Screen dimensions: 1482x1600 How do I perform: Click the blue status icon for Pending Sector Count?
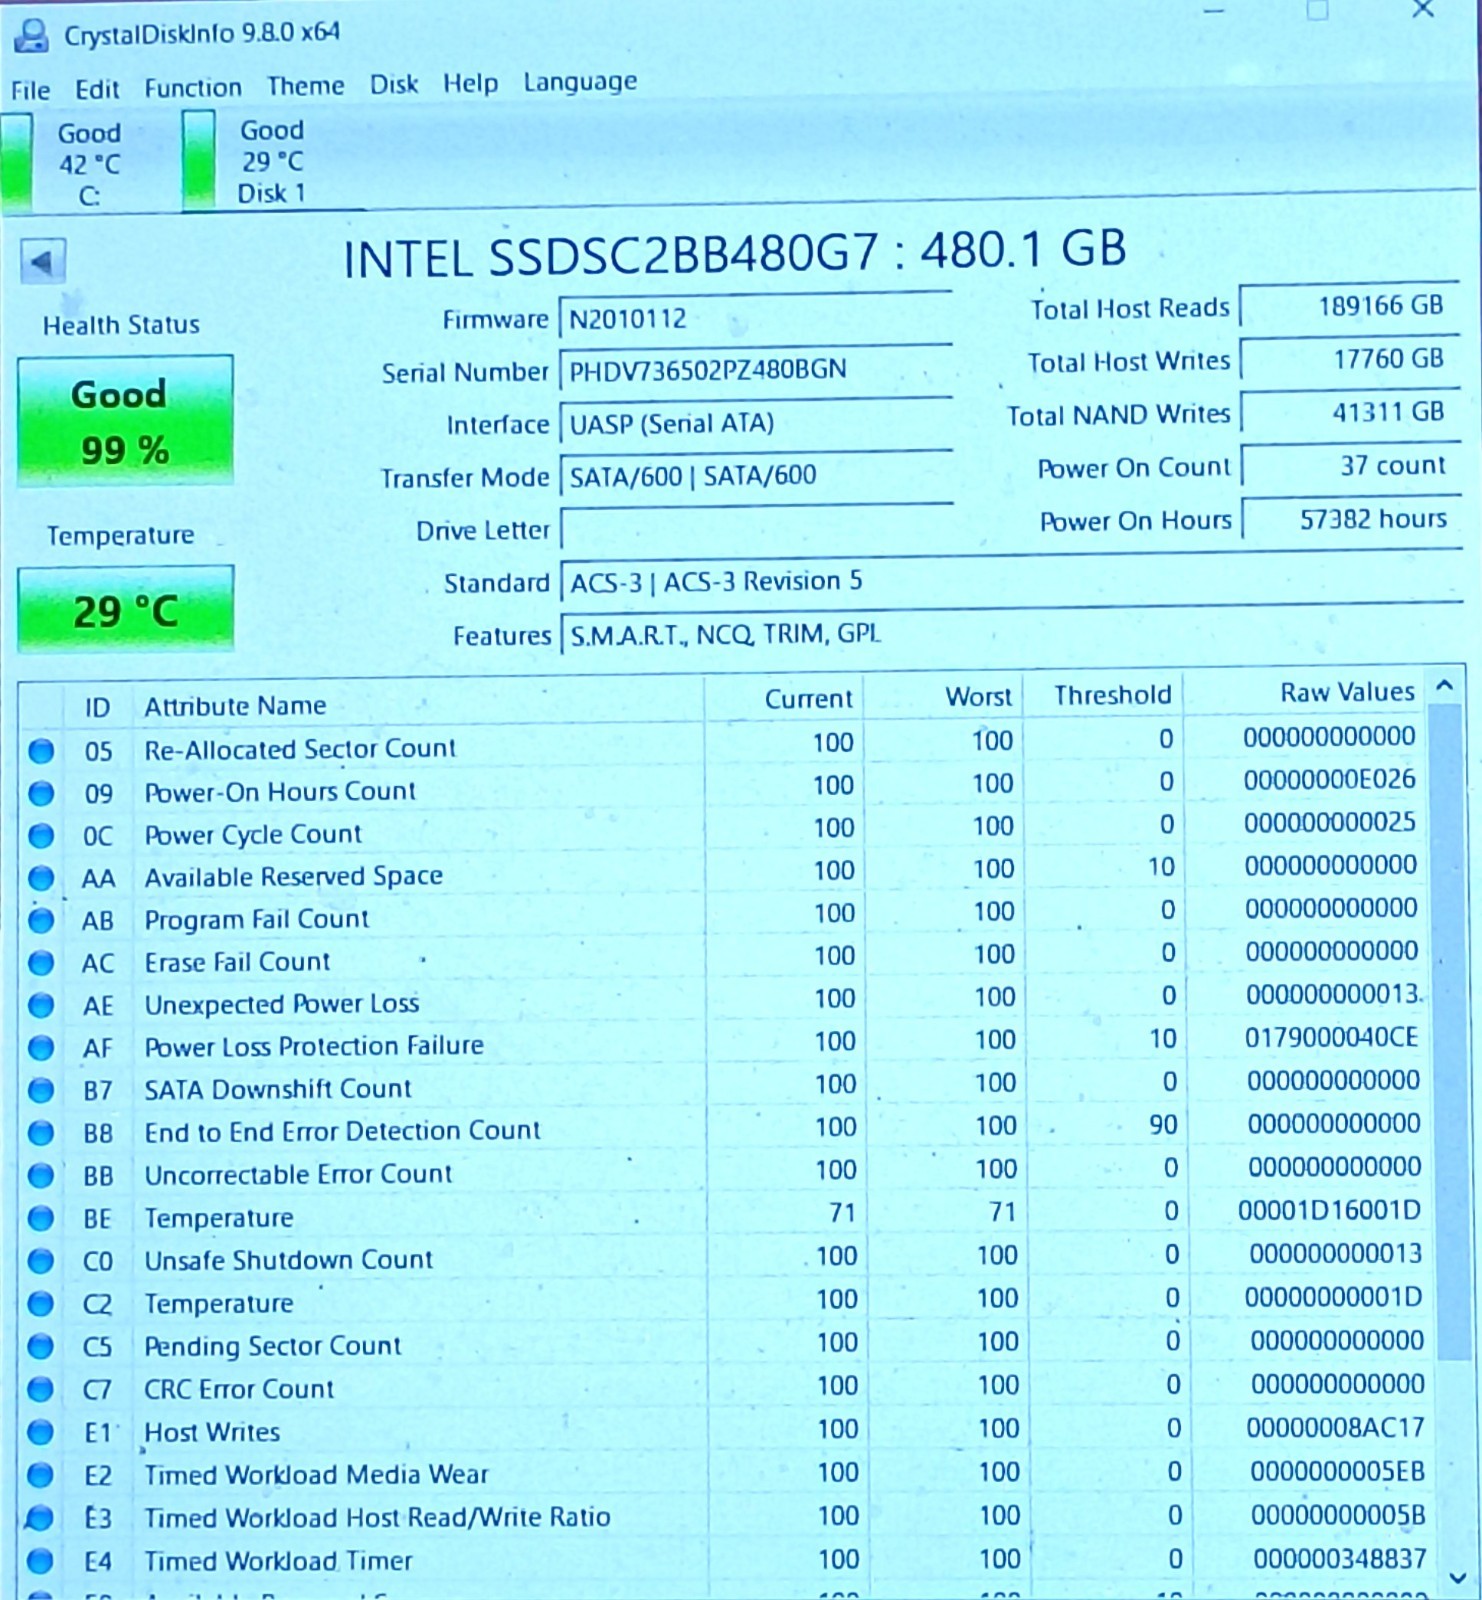(41, 1348)
